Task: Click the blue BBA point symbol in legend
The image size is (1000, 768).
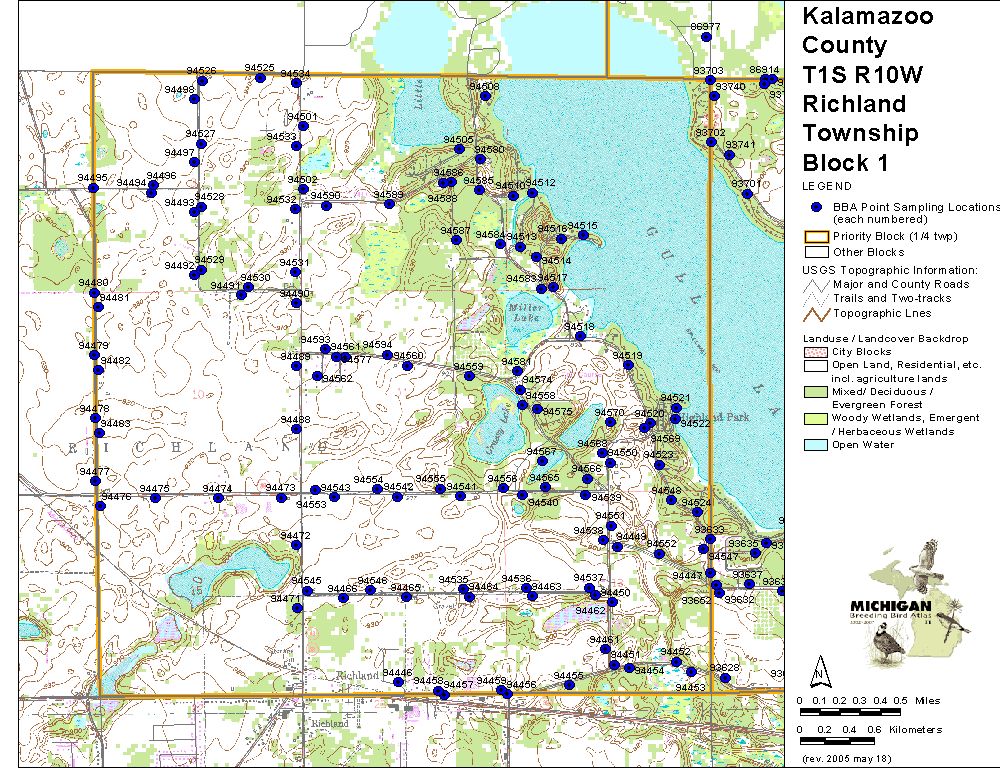Action: tap(816, 206)
